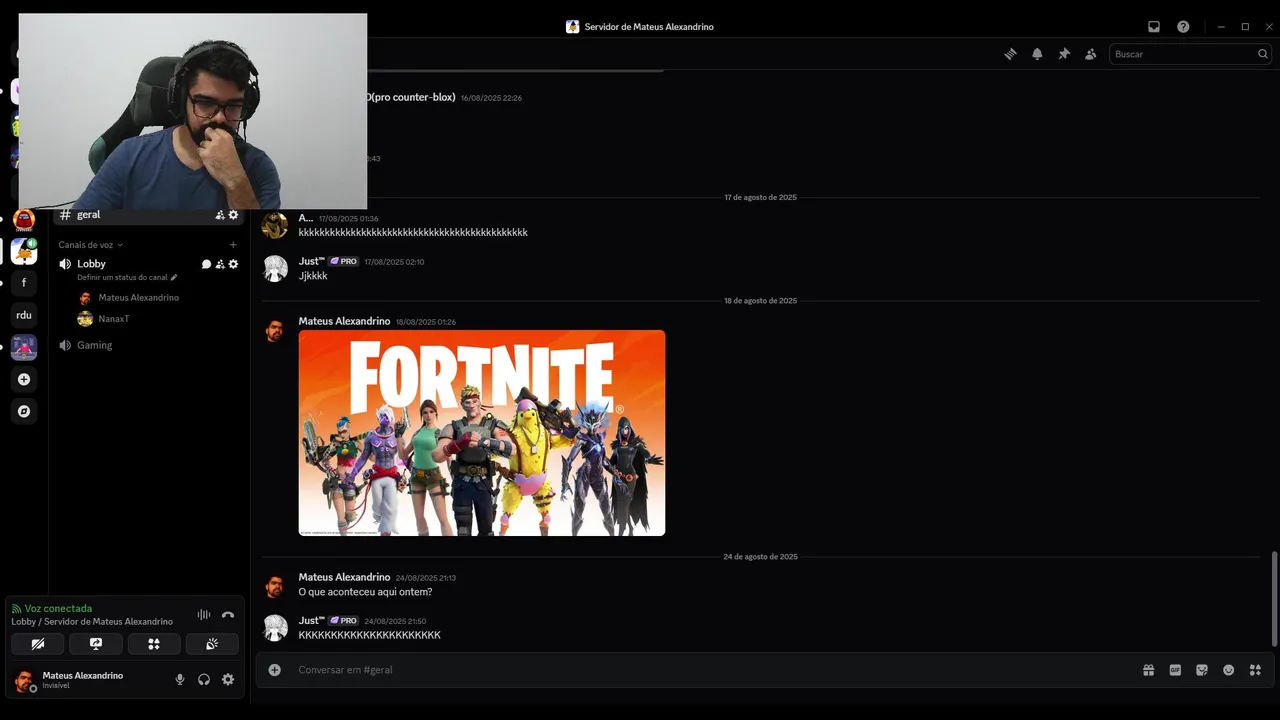This screenshot has width=1280, height=720.
Task: Open the Threads icon in channel header
Action: click(1010, 54)
